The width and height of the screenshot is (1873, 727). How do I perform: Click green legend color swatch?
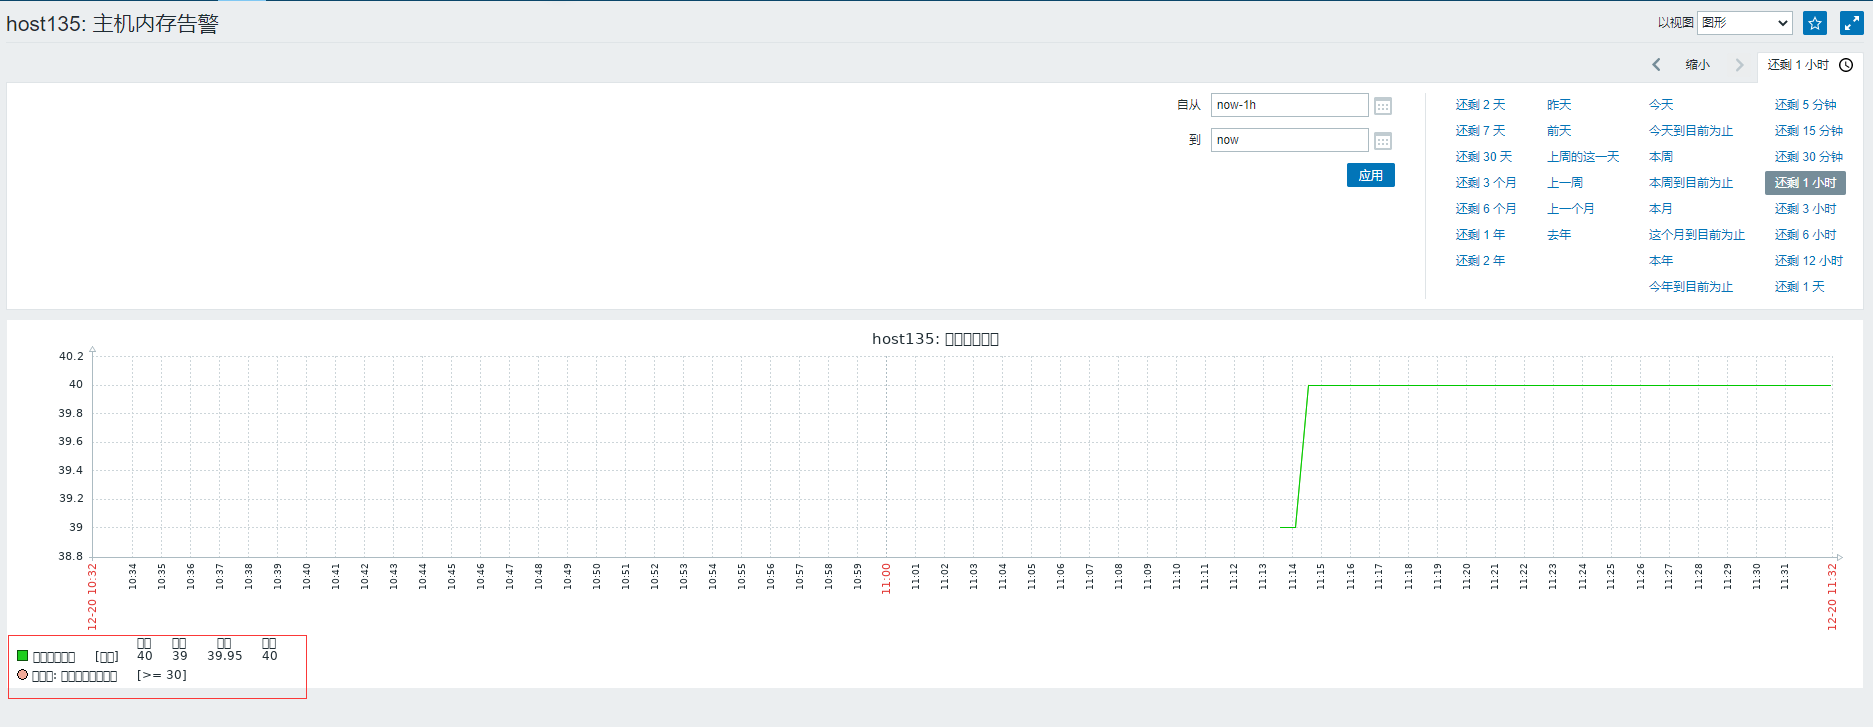point(22,656)
